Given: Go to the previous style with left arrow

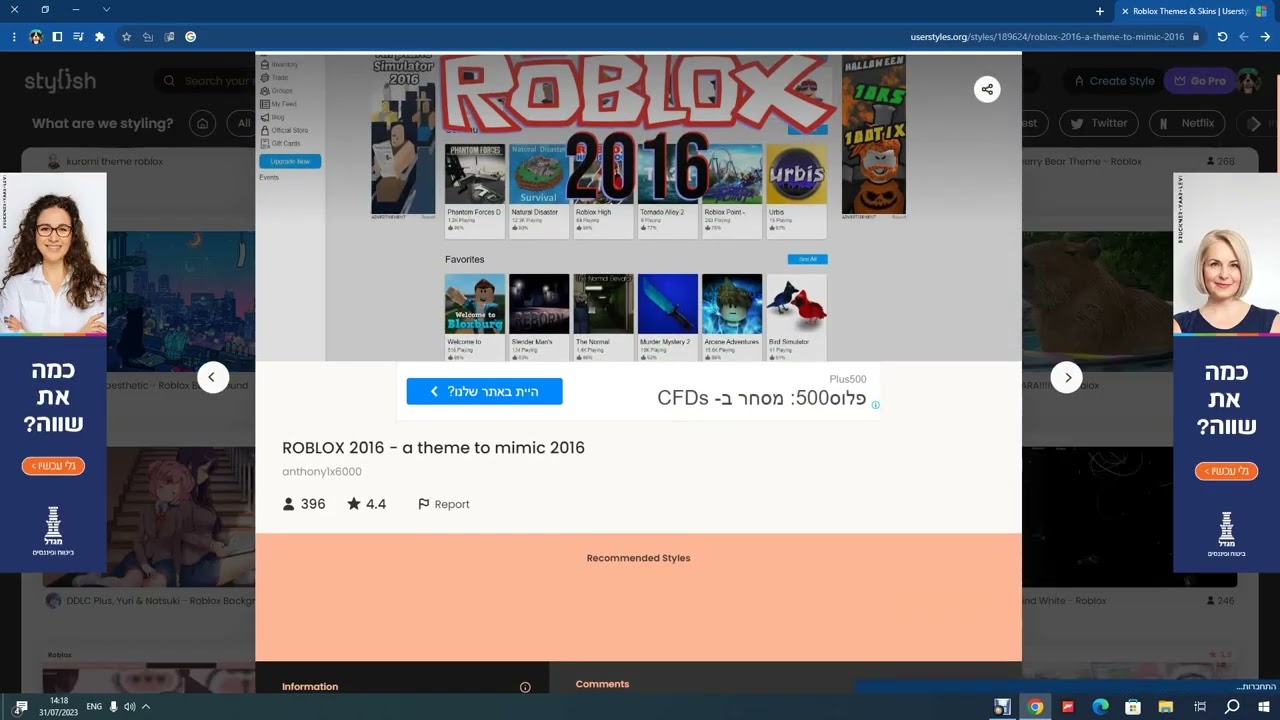Looking at the screenshot, I should pyautogui.click(x=212, y=377).
